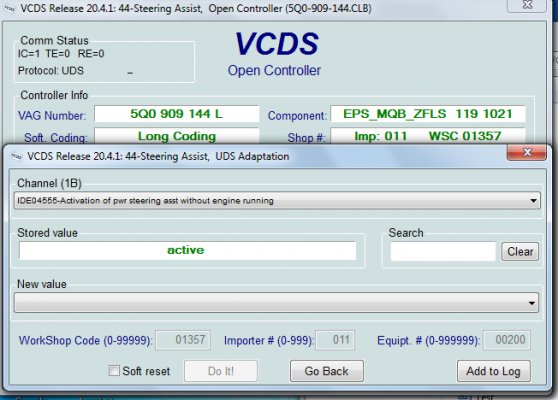Screen dimensions: 558x400
Task: Click the Open Controller window title icon
Action: pyautogui.click(x=9, y=9)
